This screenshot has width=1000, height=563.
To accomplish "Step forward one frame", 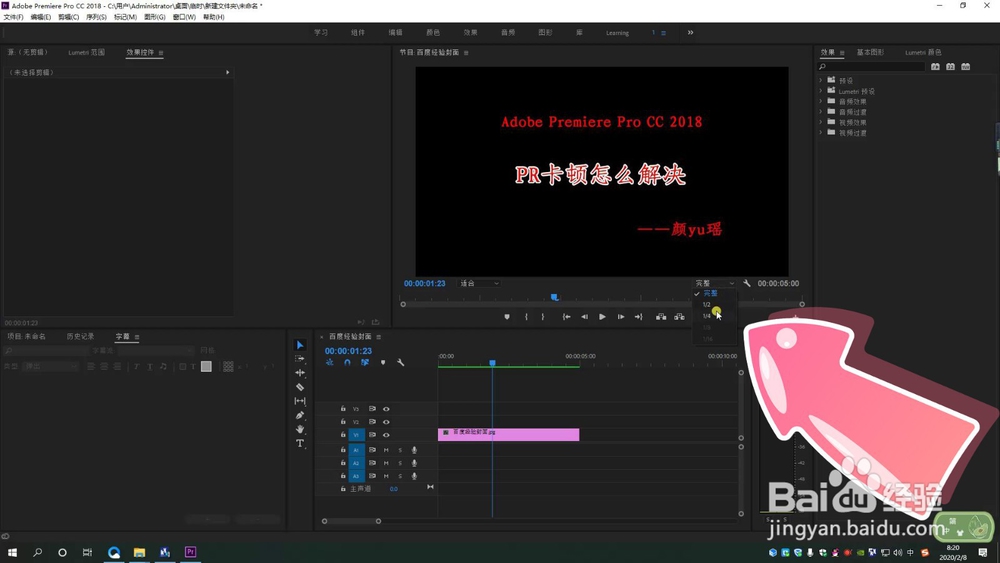I will coord(621,317).
